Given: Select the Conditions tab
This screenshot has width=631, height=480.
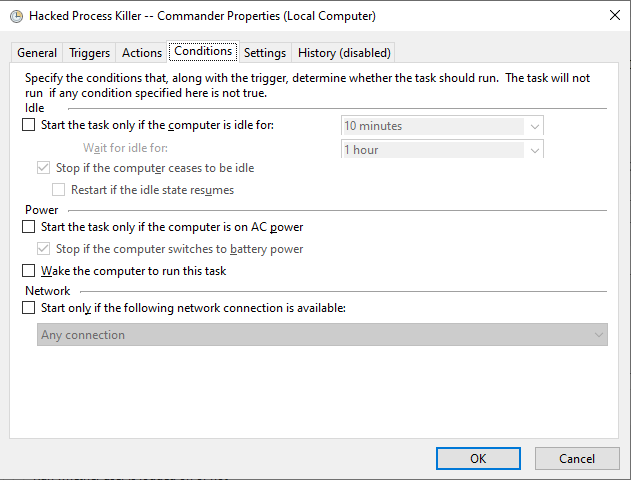Looking at the screenshot, I should [x=203, y=51].
